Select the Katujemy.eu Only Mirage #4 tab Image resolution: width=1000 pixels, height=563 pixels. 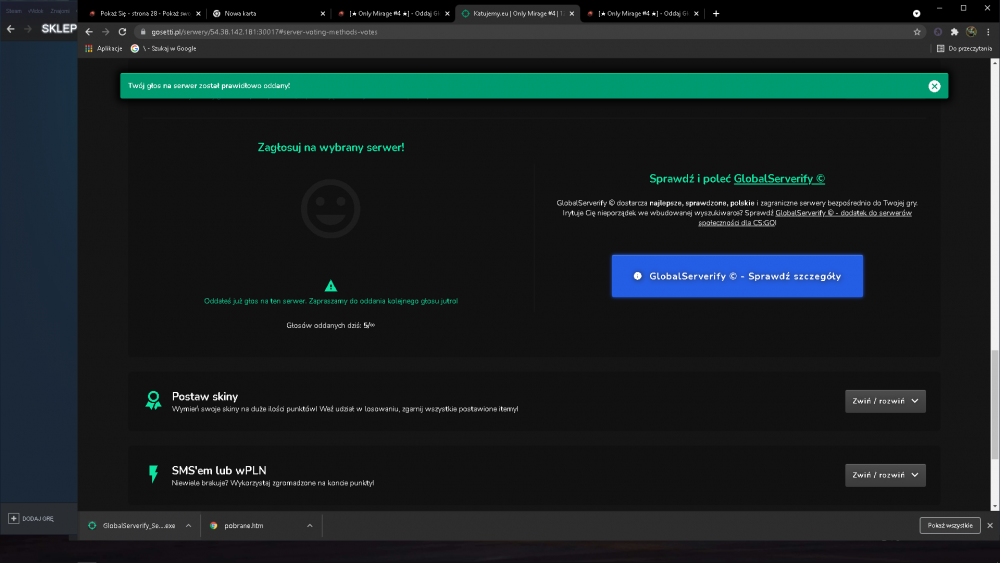click(x=517, y=13)
